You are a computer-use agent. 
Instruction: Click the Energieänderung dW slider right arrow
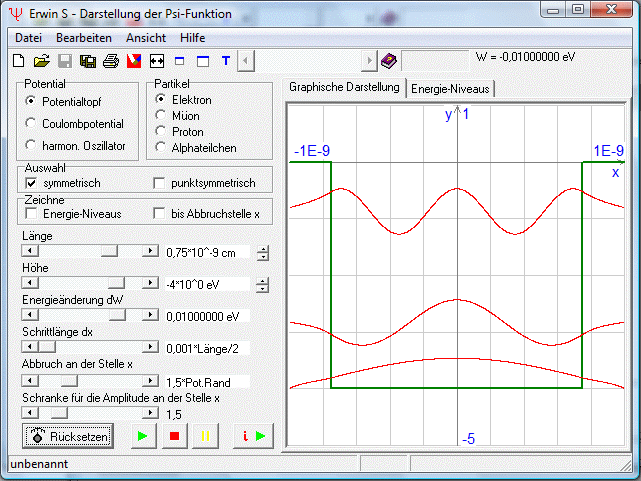pos(151,314)
